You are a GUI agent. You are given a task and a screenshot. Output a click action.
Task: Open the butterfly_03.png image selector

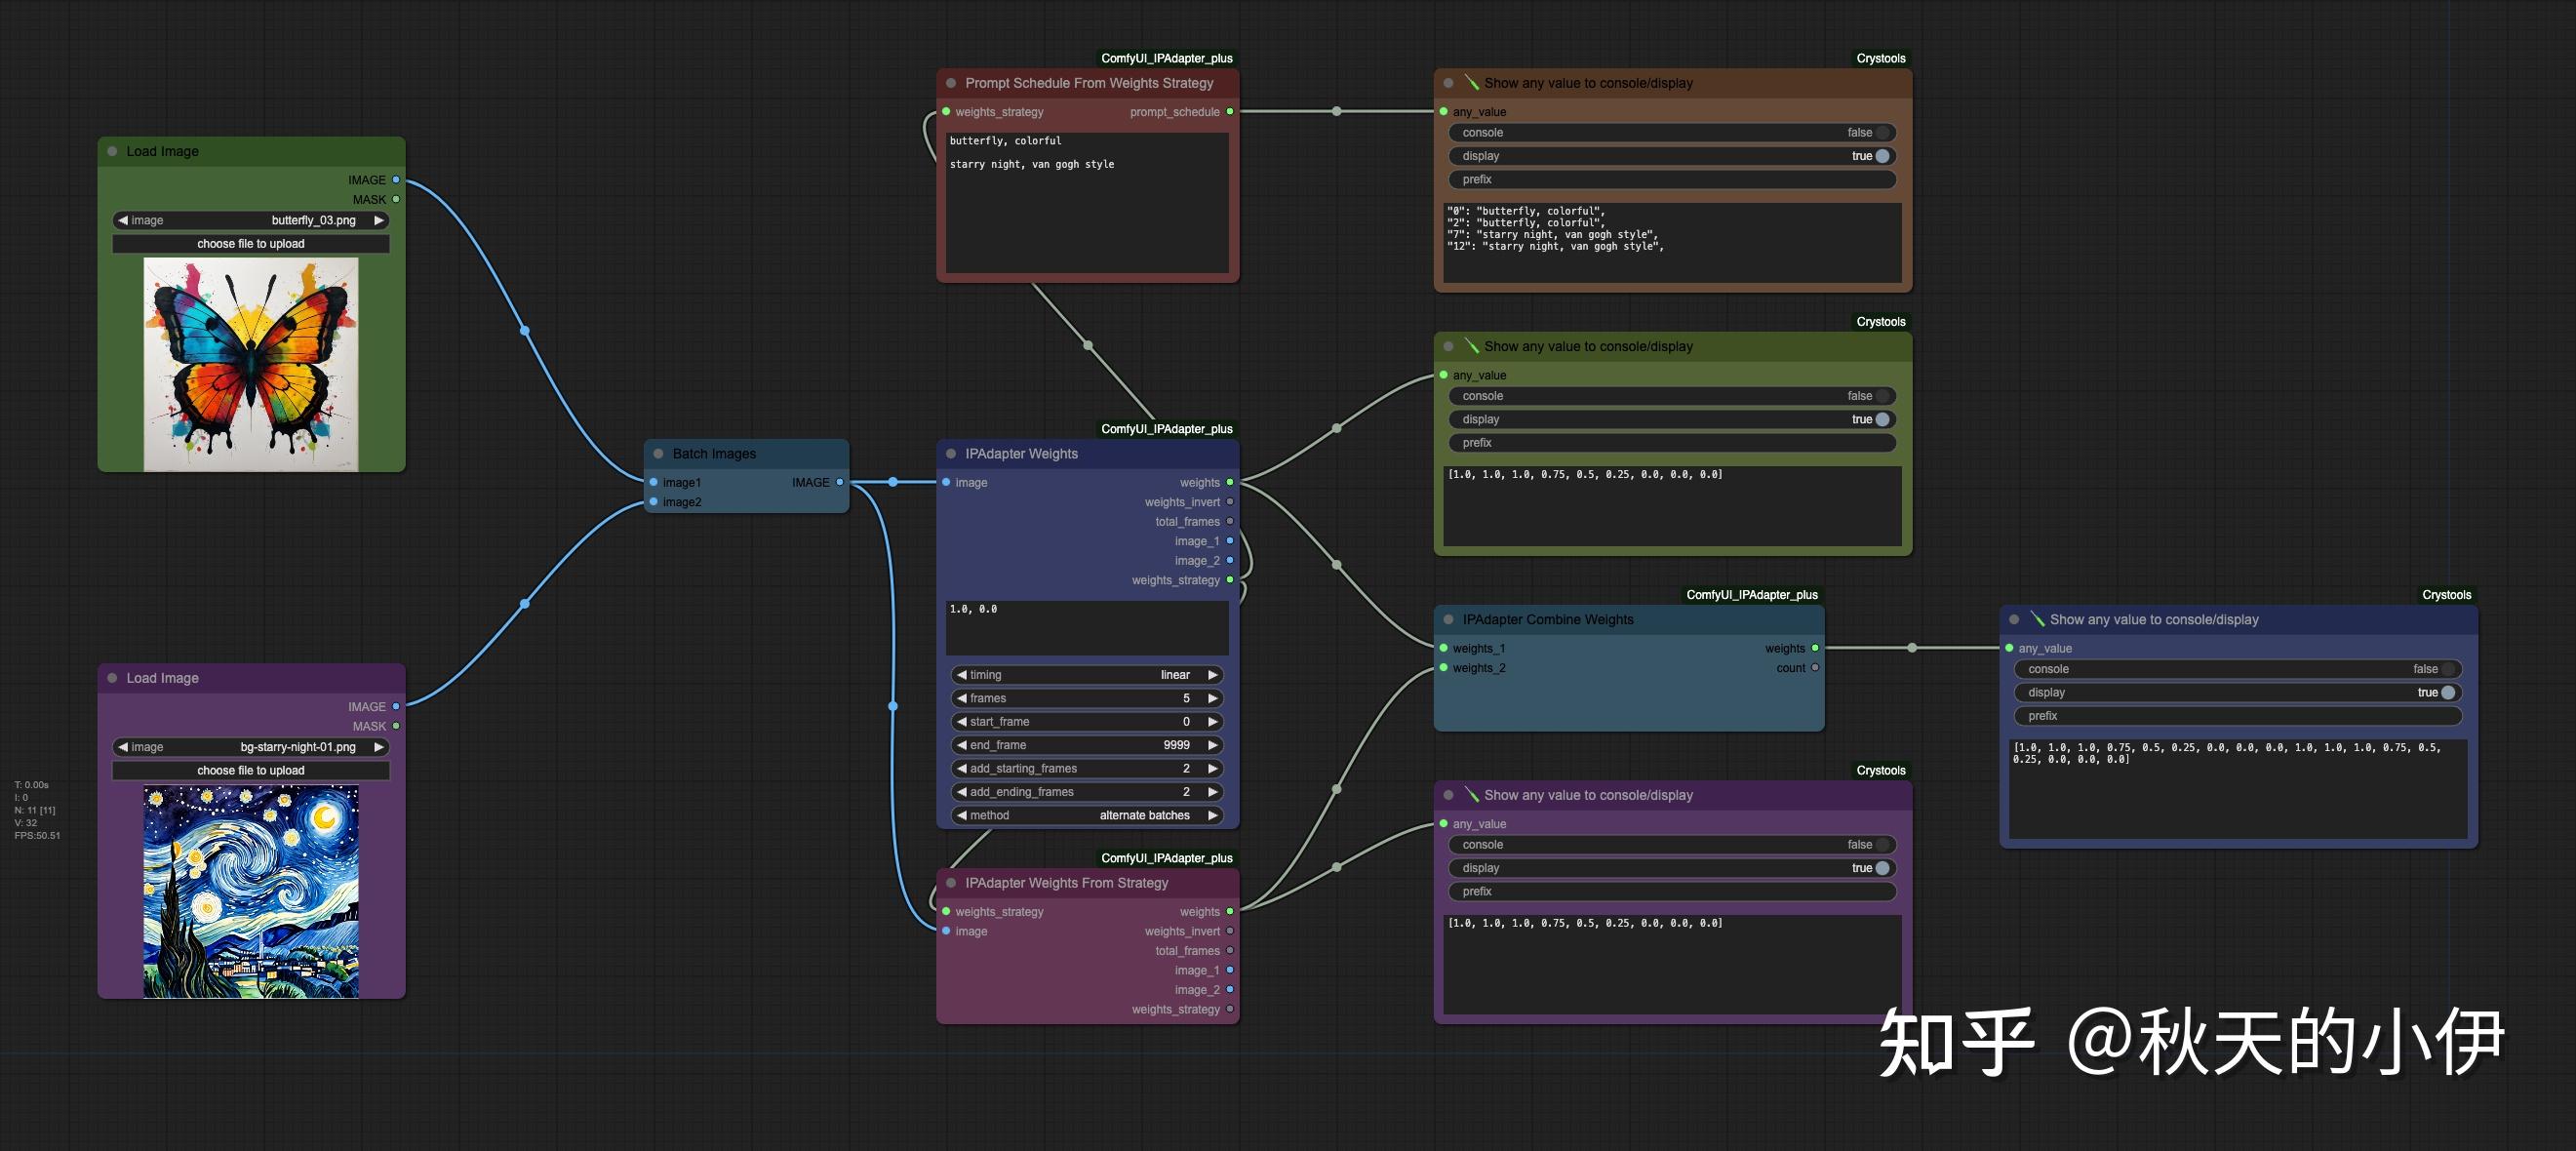[x=251, y=220]
